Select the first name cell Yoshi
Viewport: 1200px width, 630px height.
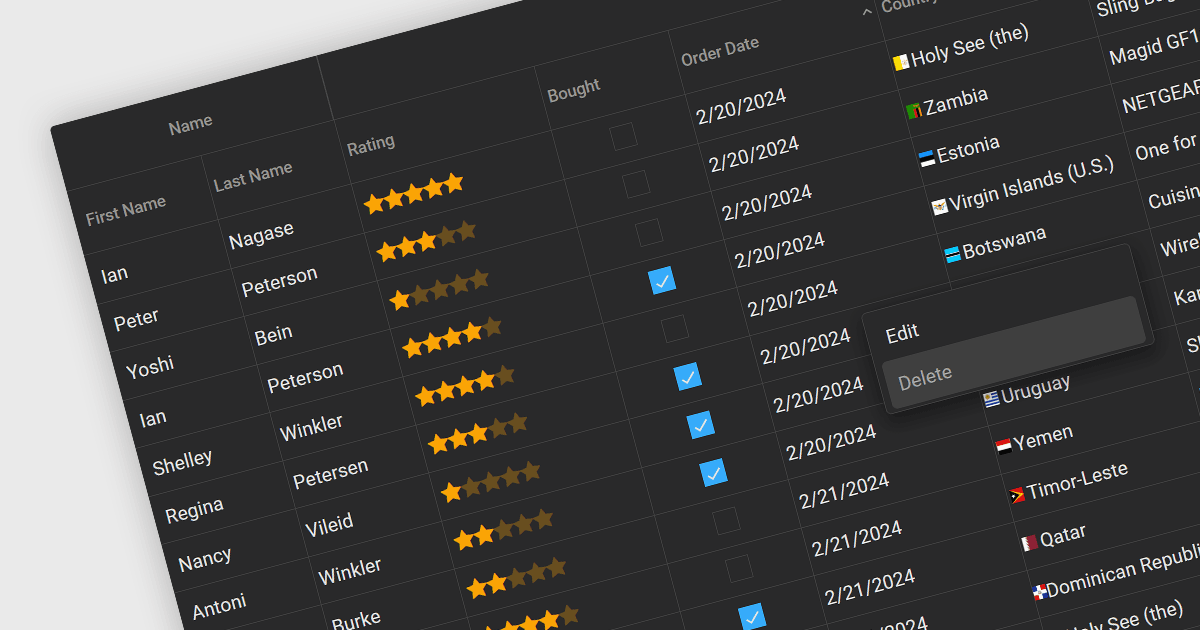pos(150,368)
